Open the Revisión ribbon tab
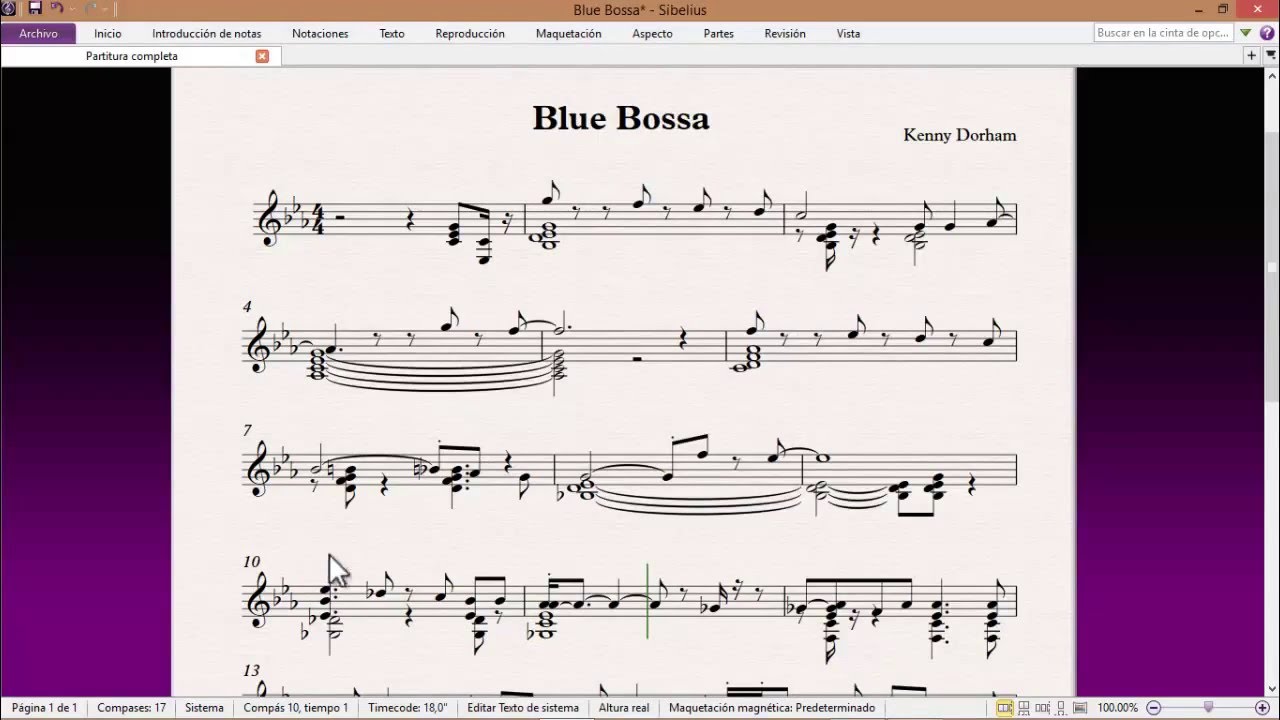The width and height of the screenshot is (1280, 720). pos(785,33)
